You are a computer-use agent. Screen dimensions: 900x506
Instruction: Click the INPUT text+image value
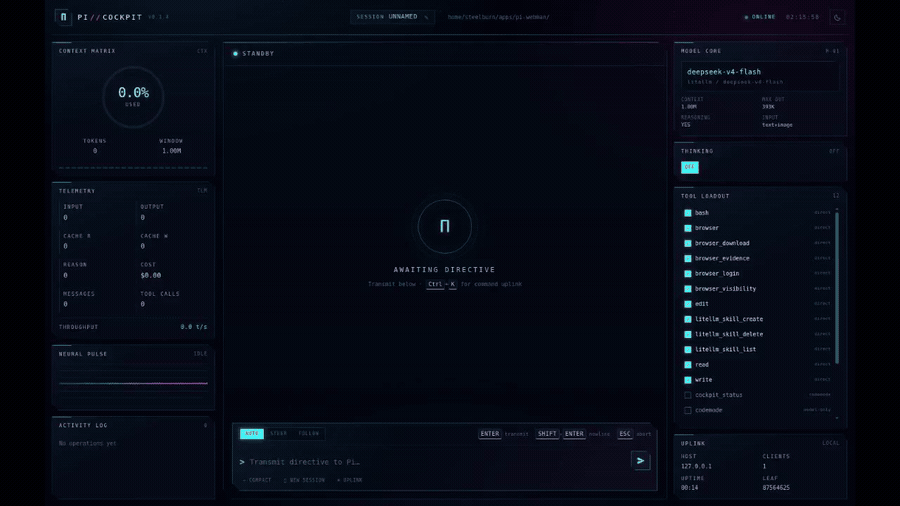tap(777, 124)
